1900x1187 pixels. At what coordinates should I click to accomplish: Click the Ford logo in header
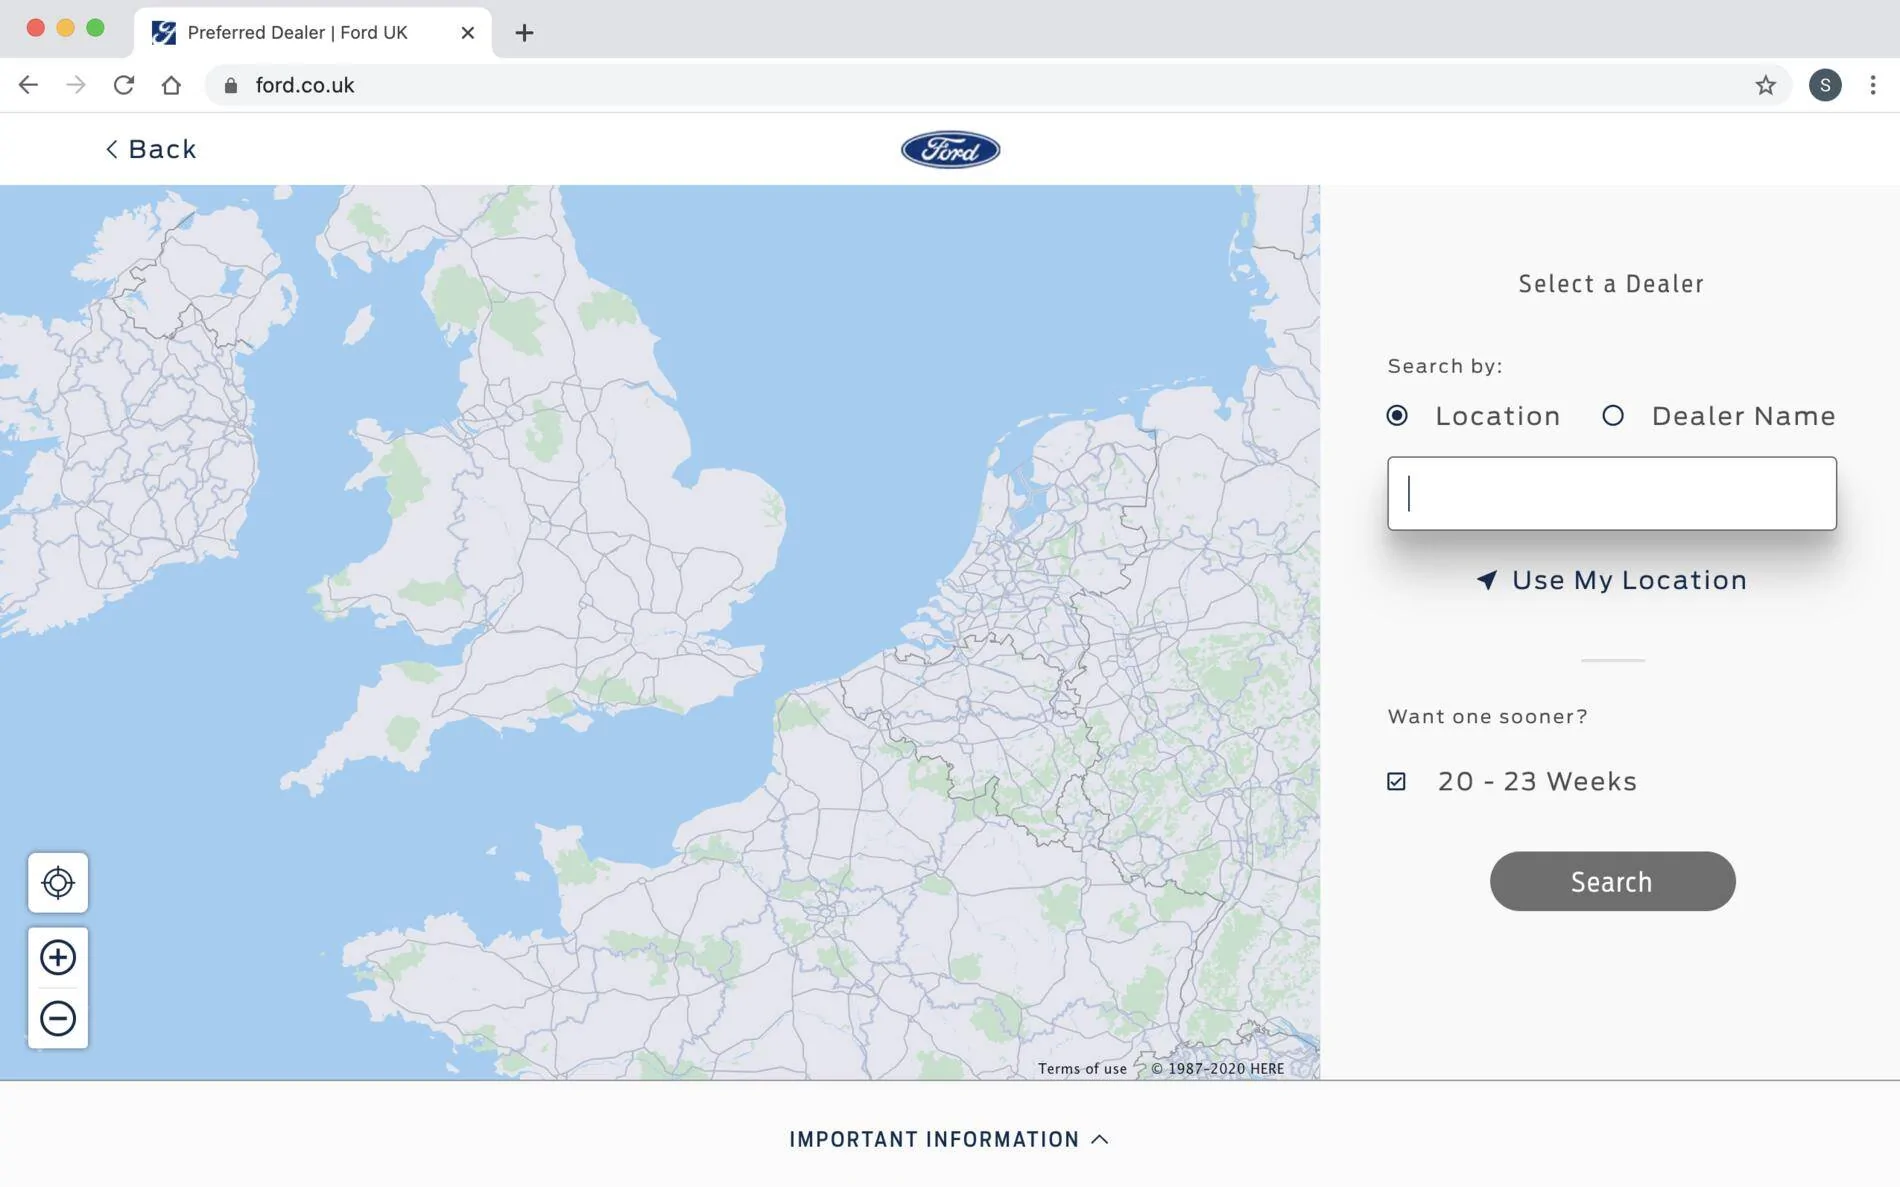[x=950, y=150]
